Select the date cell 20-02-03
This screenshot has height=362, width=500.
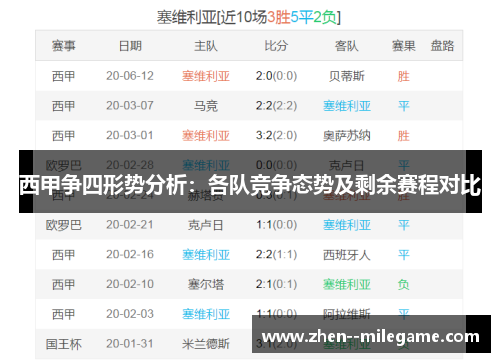(130, 314)
